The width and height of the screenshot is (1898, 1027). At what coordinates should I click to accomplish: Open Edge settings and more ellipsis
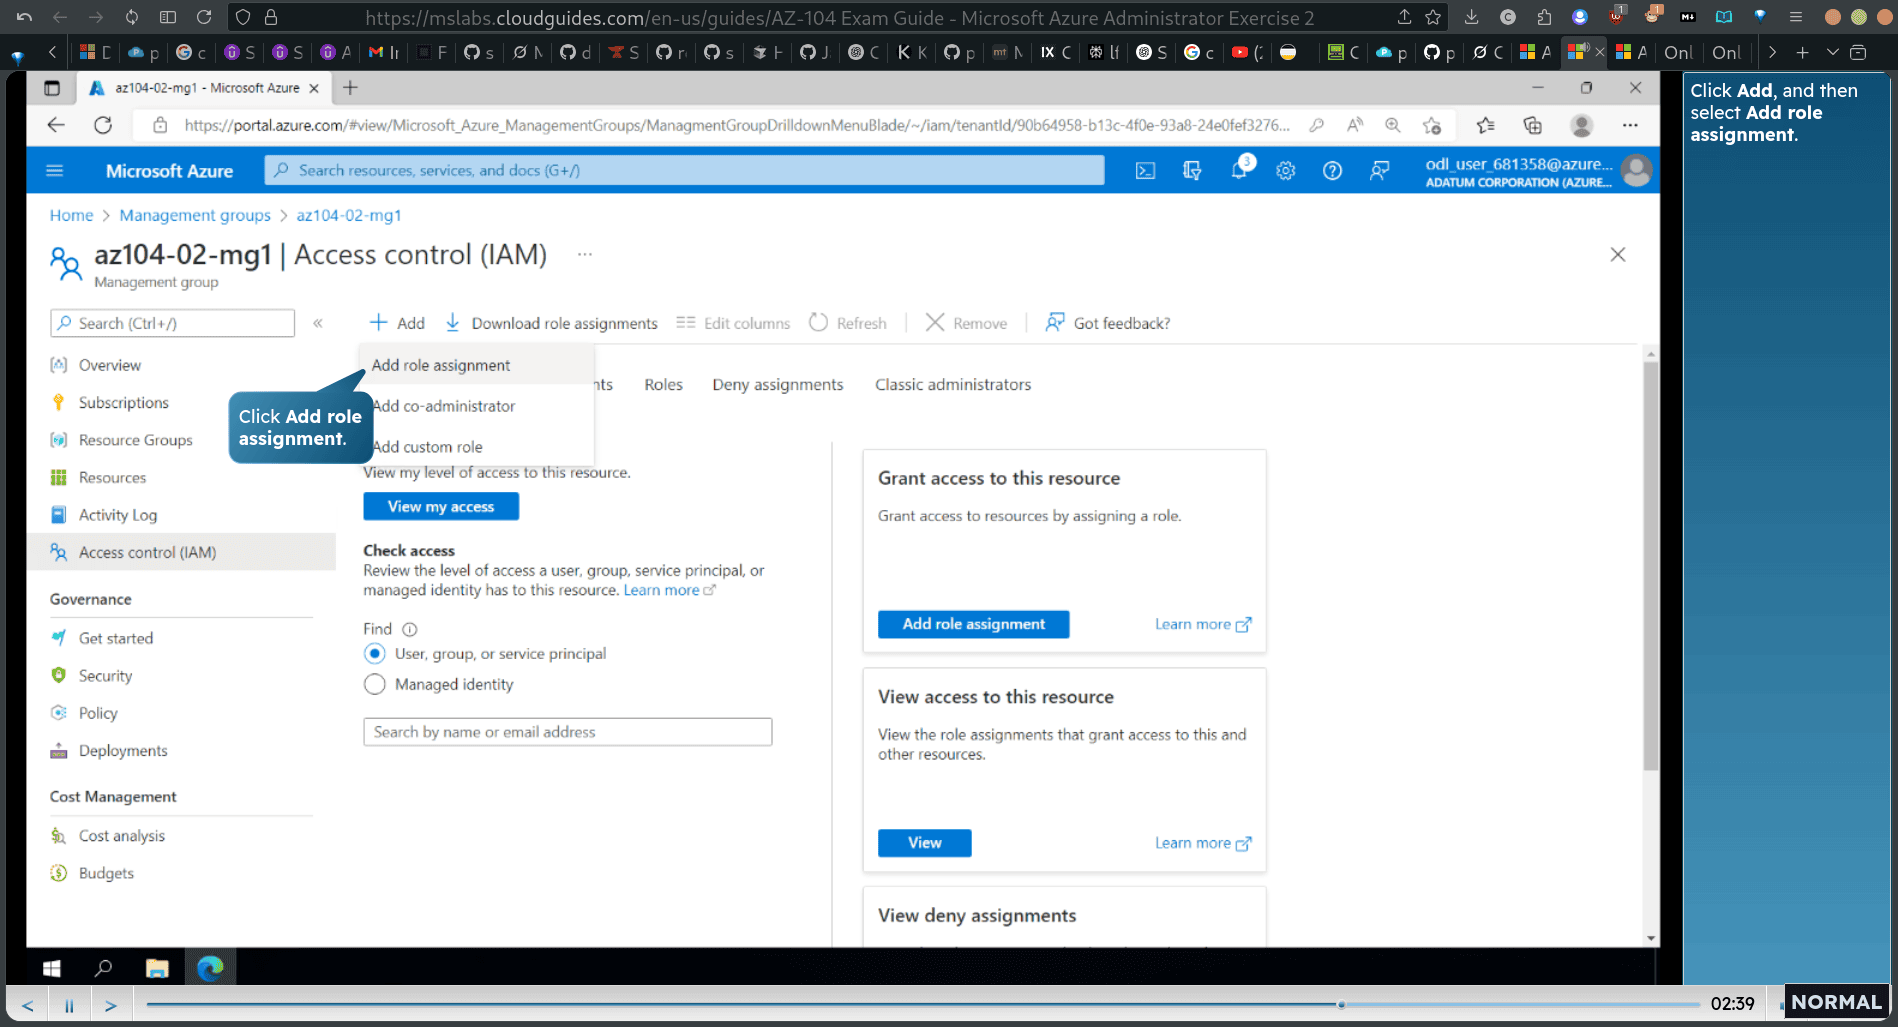tap(1630, 125)
